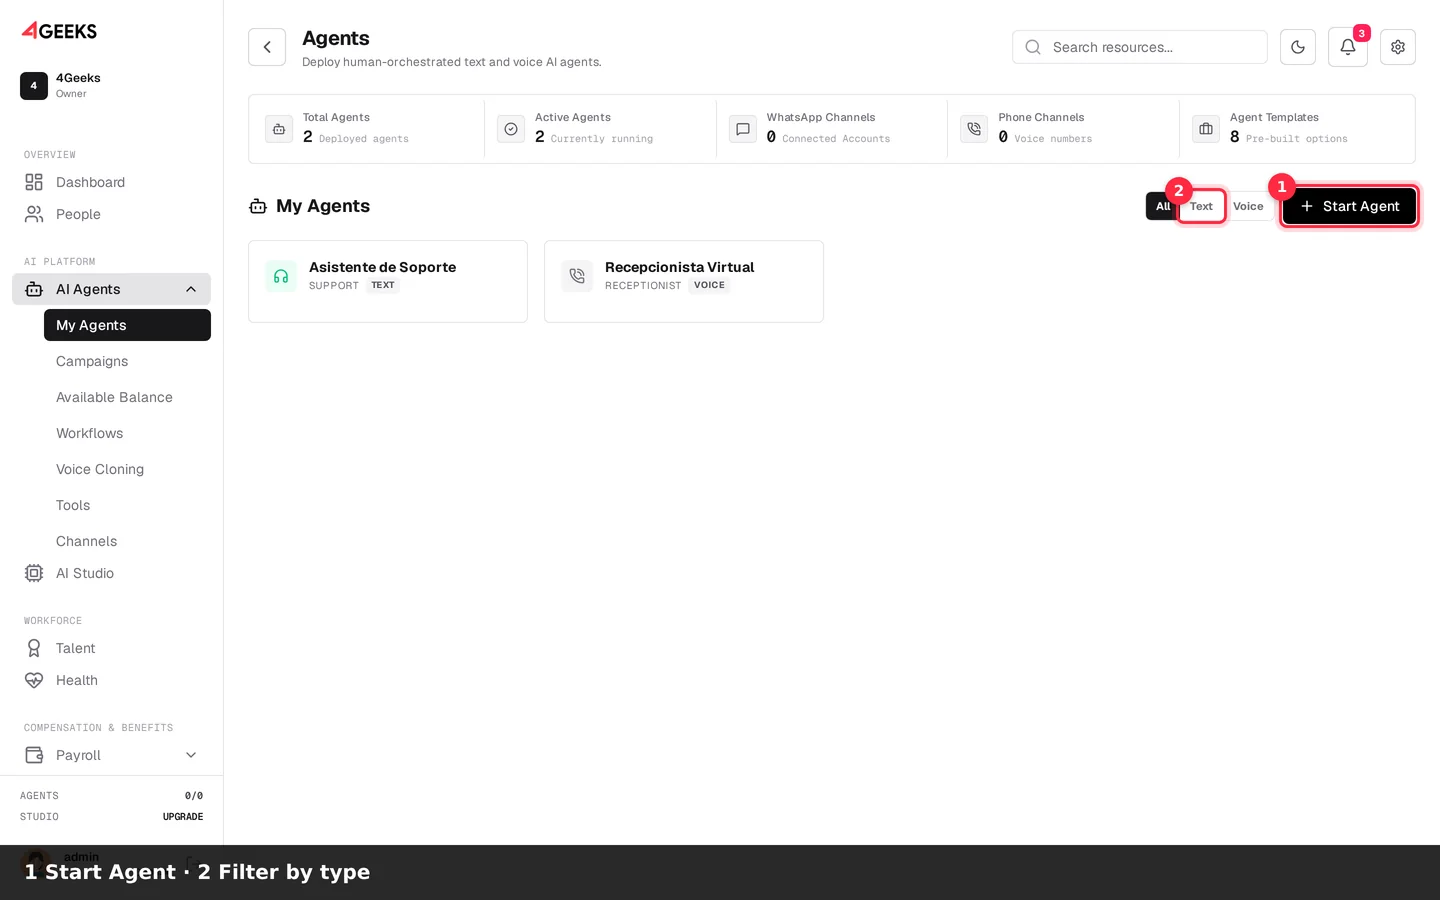
Task: Click the People icon in the sidebar
Action: point(34,214)
